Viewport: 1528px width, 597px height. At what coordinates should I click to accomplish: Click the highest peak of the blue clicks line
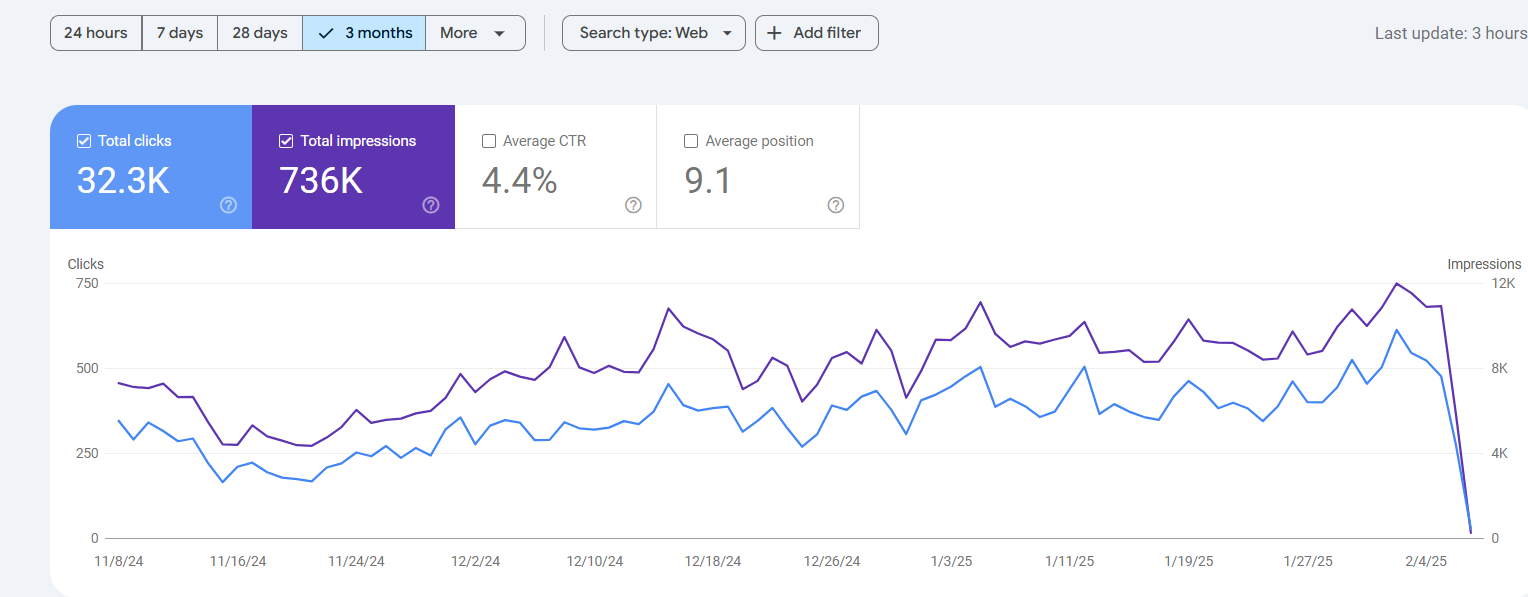pos(1397,330)
